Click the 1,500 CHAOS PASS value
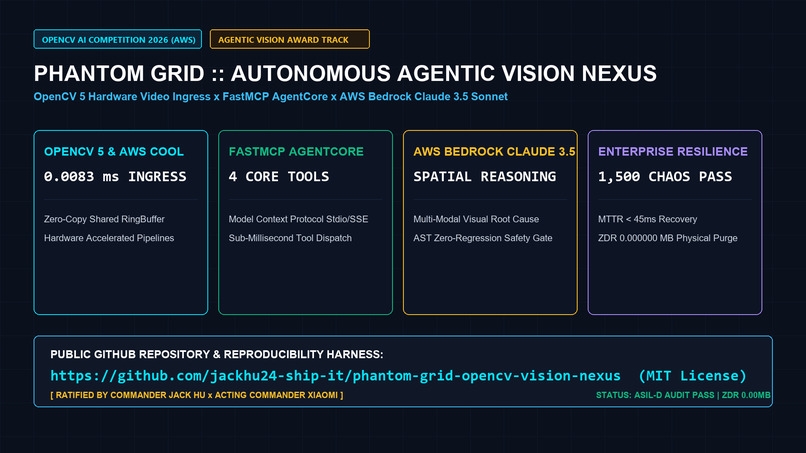 tap(665, 177)
